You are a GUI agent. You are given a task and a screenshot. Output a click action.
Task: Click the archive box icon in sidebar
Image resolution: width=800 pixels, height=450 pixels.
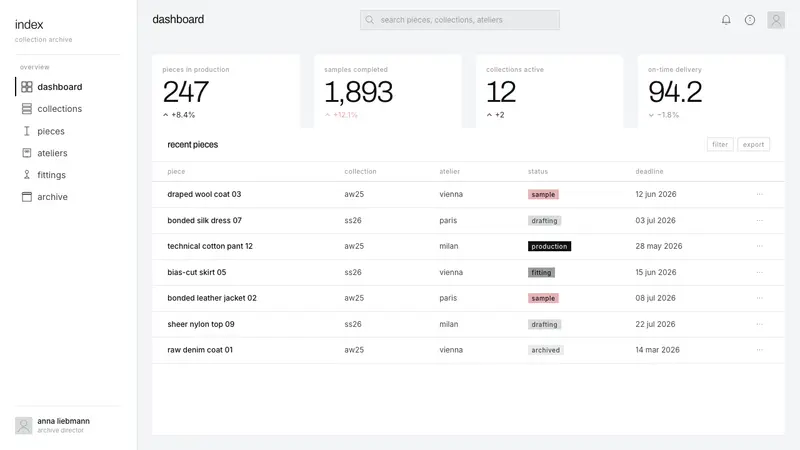click(x=27, y=197)
